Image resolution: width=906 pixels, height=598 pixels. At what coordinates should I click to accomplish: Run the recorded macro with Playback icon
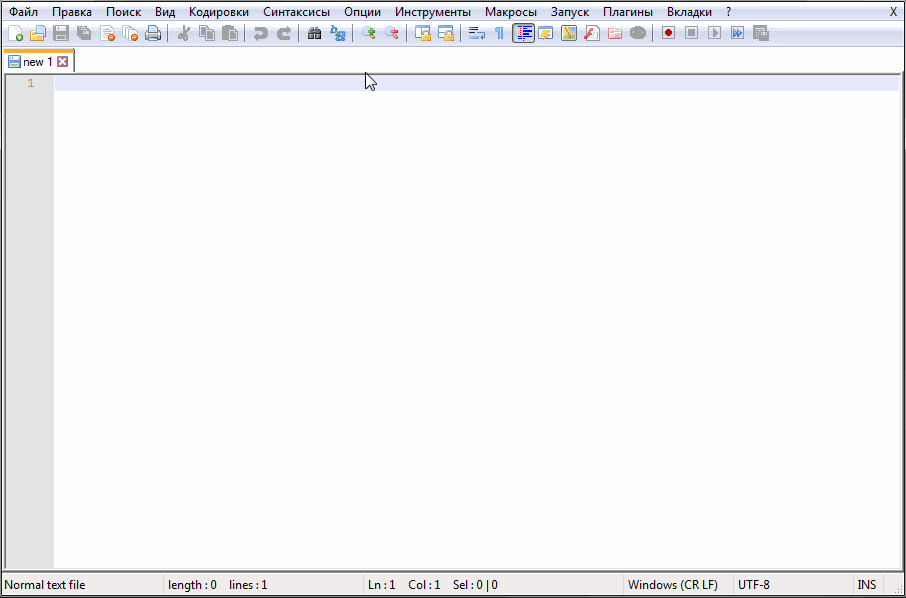coord(712,33)
